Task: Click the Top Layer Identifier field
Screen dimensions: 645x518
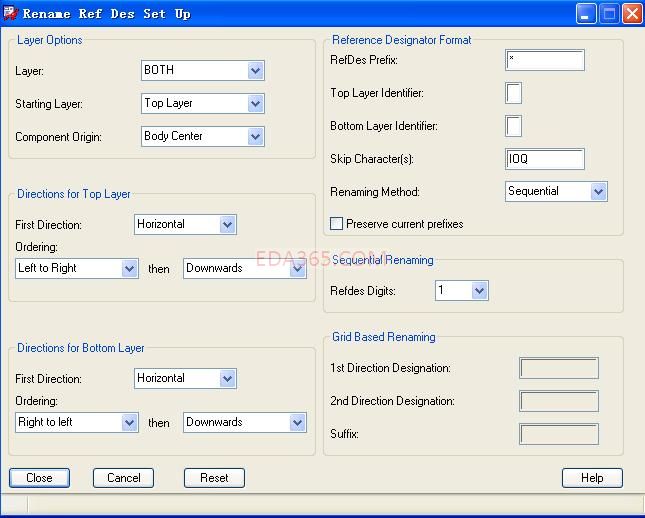Action: (513, 93)
